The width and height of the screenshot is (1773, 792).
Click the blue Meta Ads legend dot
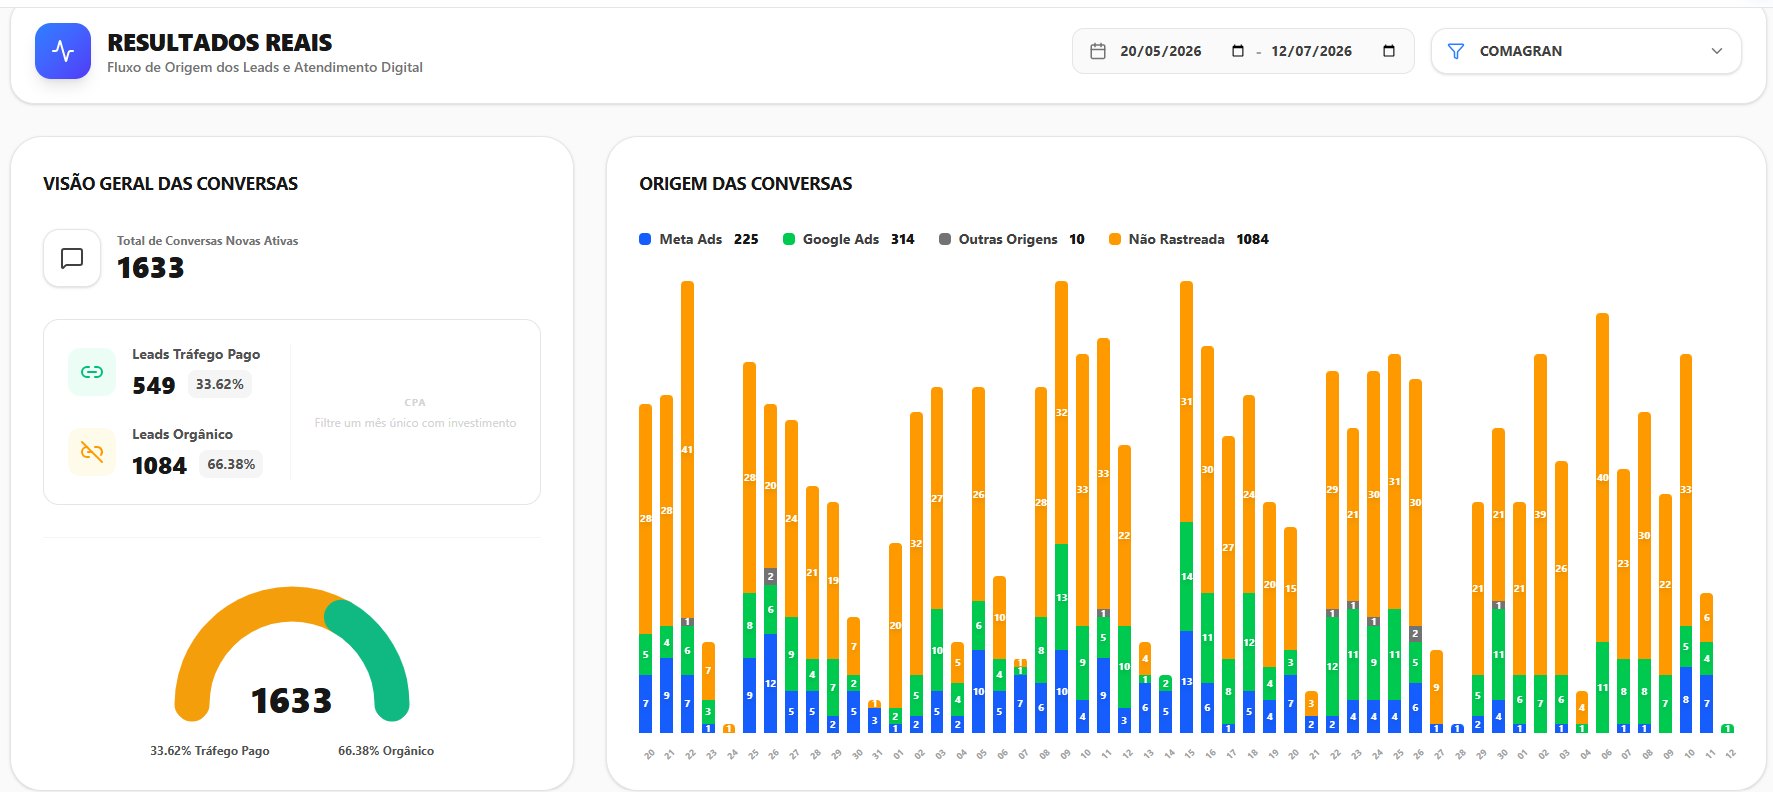click(x=645, y=239)
